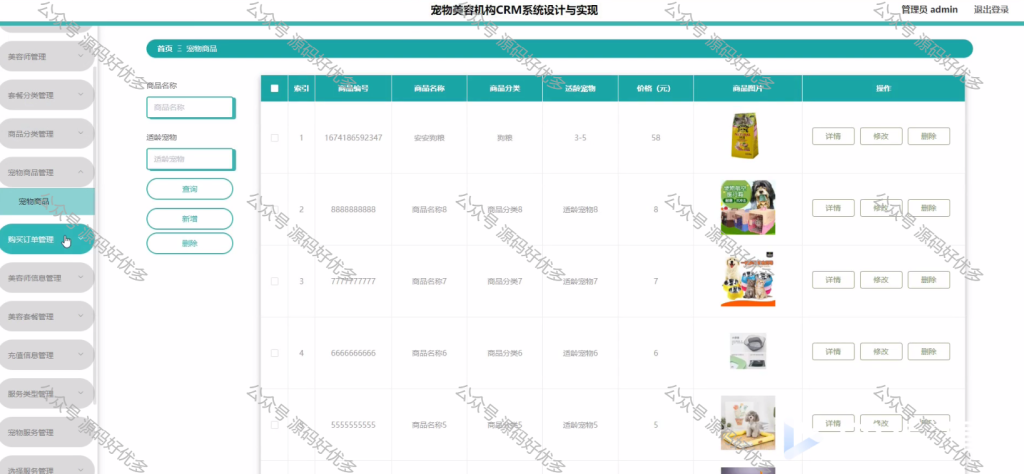Expand the 套餐分类管理 sidebar menu
This screenshot has height=474, width=1024.
click(46, 95)
